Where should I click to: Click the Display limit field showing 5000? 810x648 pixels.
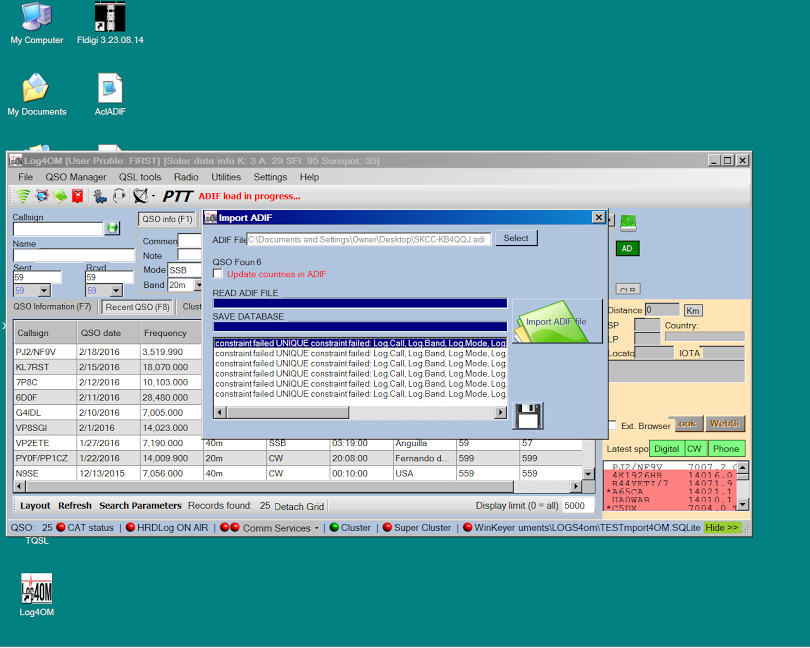[578, 505]
